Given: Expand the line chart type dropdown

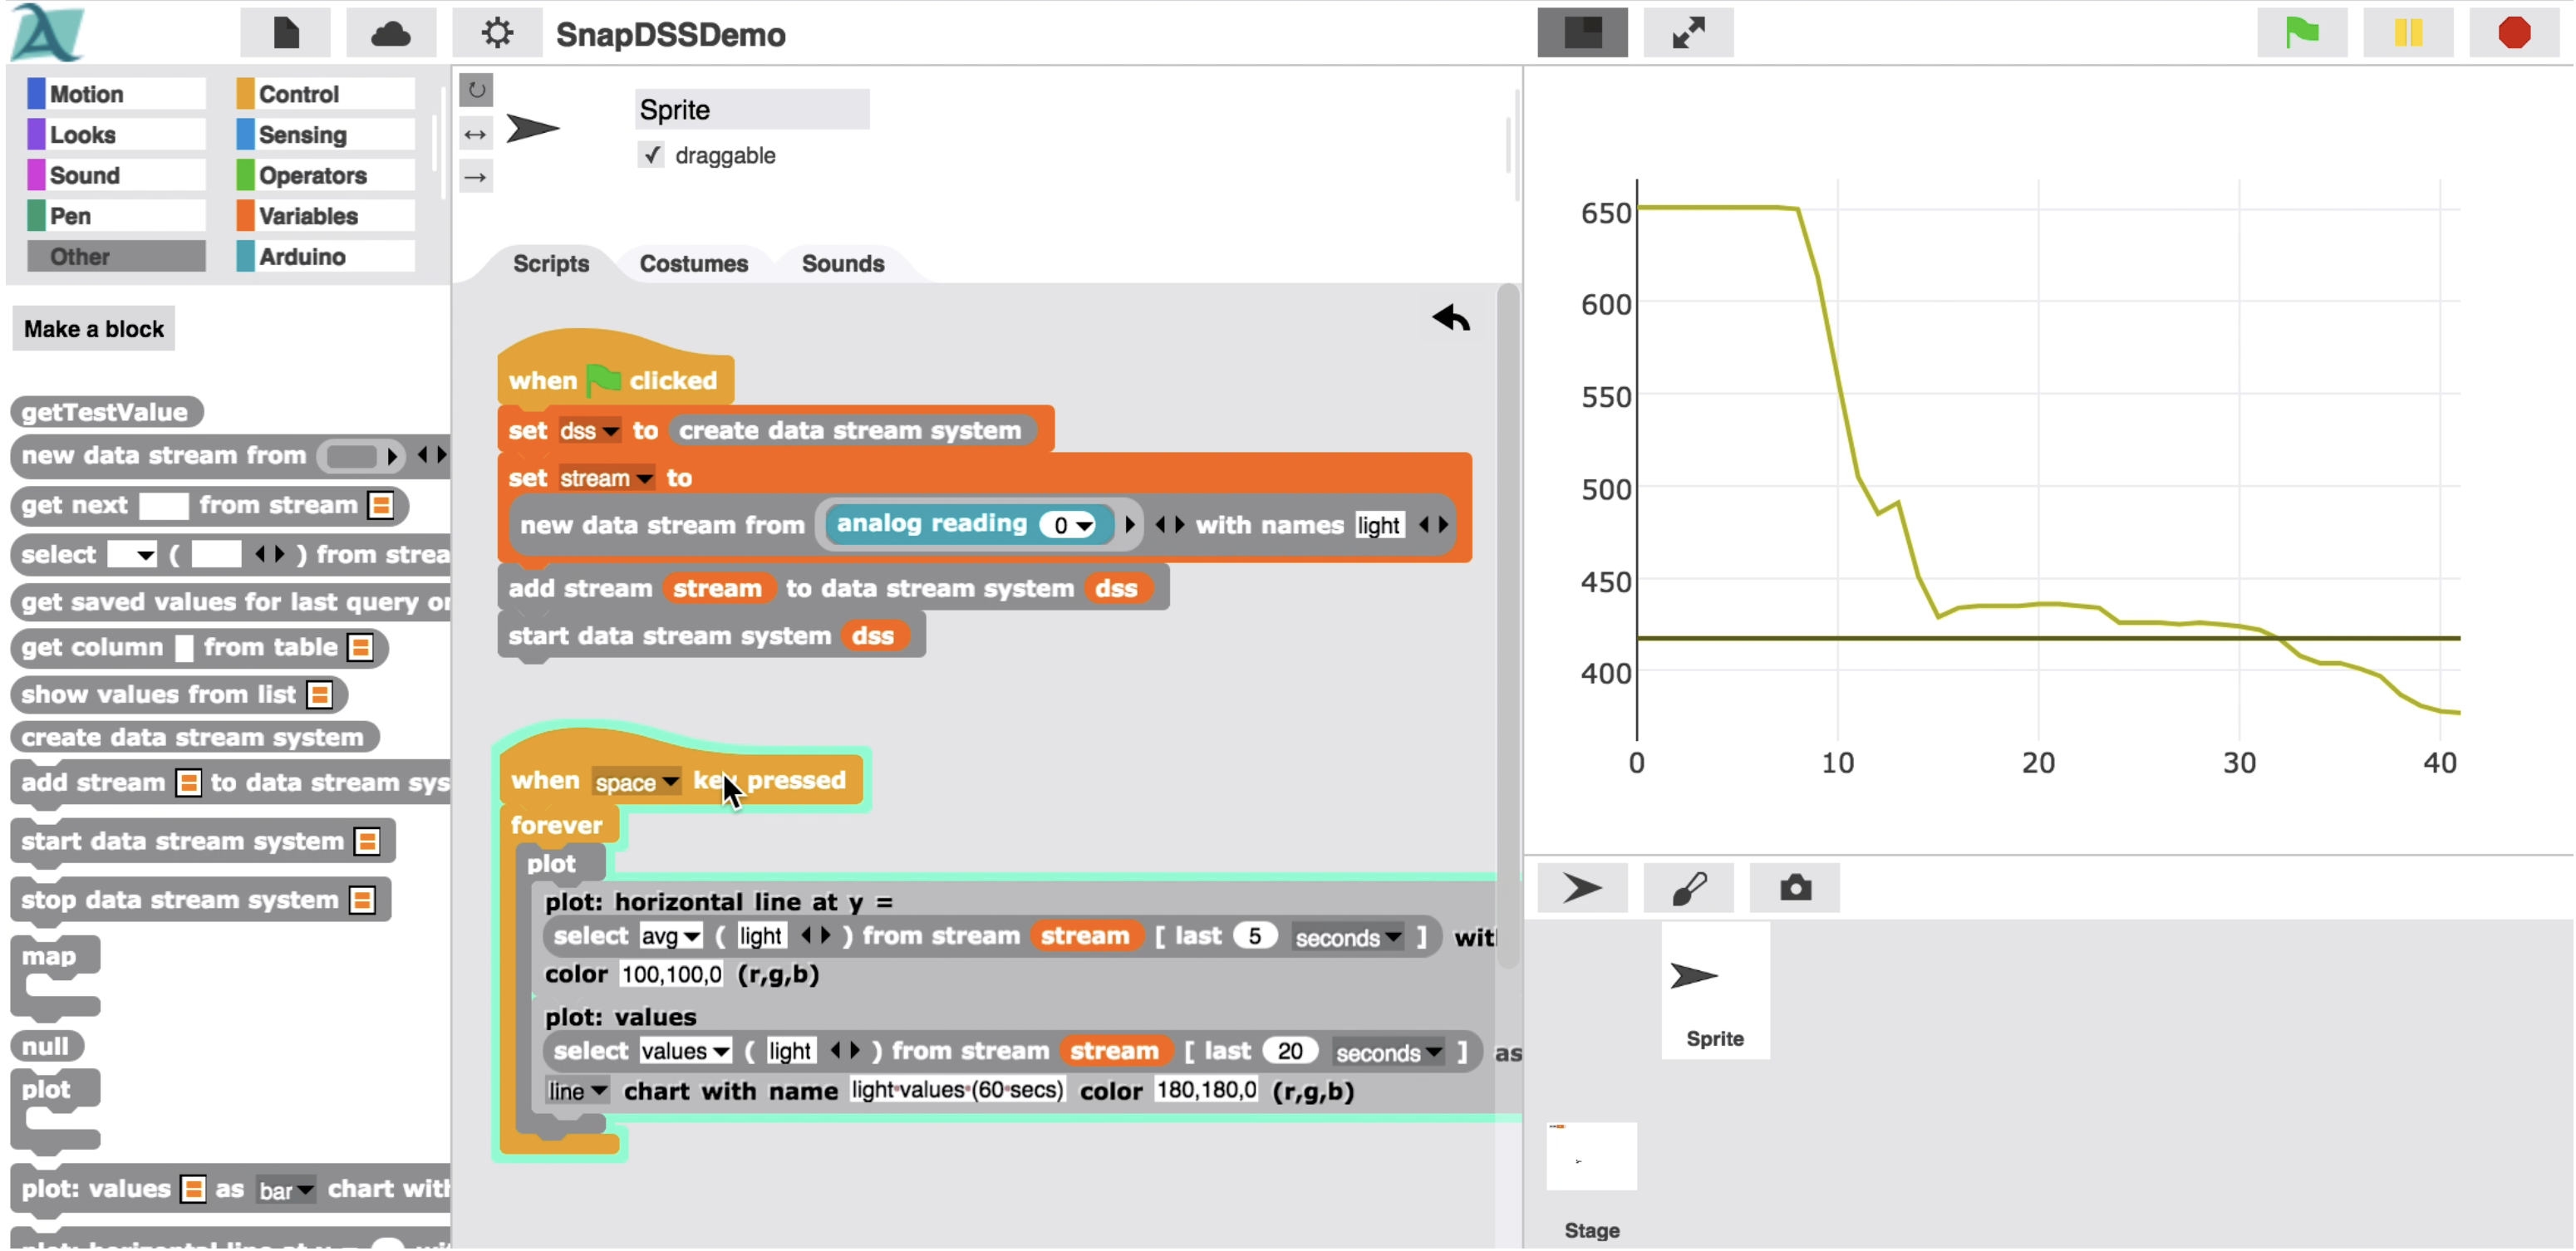Looking at the screenshot, I should [x=598, y=1091].
